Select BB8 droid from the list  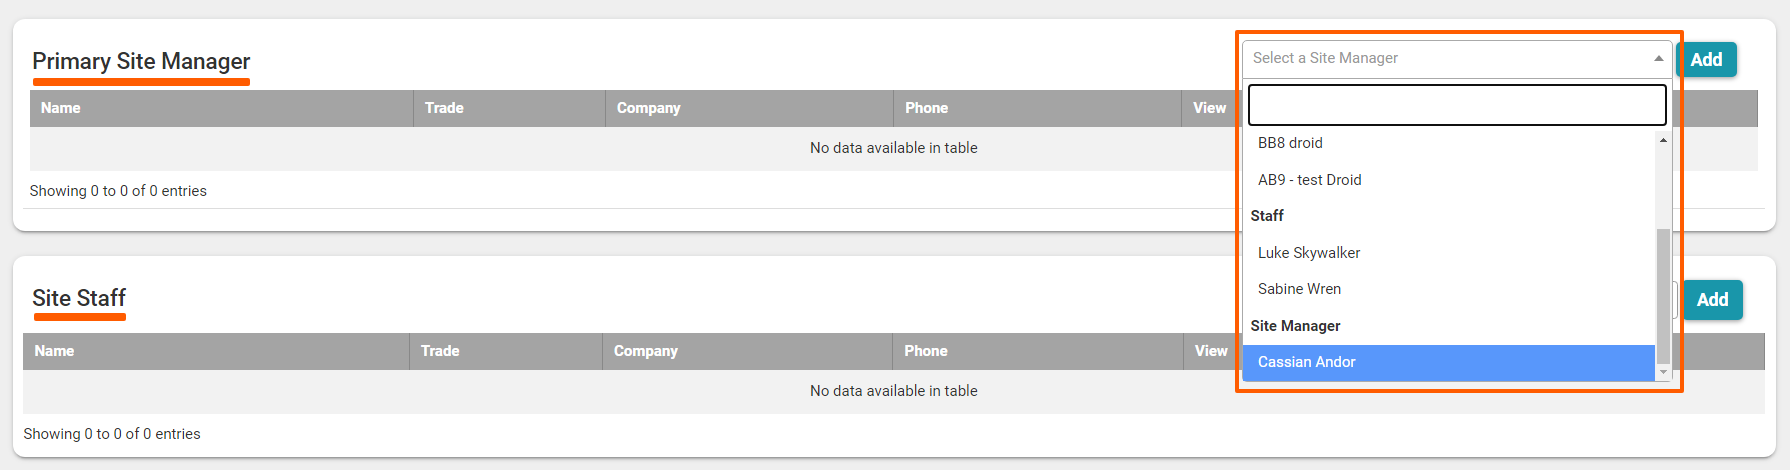click(1290, 143)
